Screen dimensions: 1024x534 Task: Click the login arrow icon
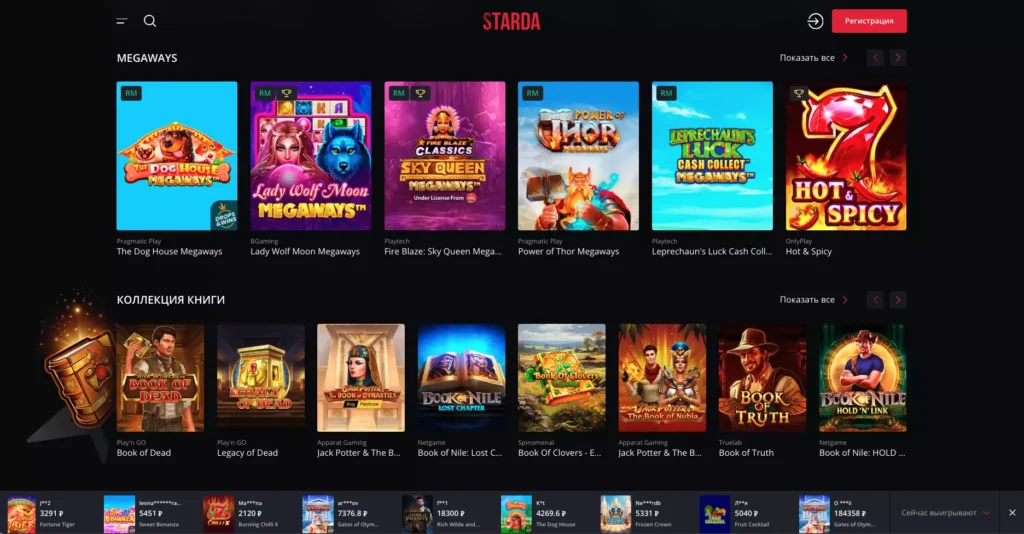pyautogui.click(x=815, y=21)
